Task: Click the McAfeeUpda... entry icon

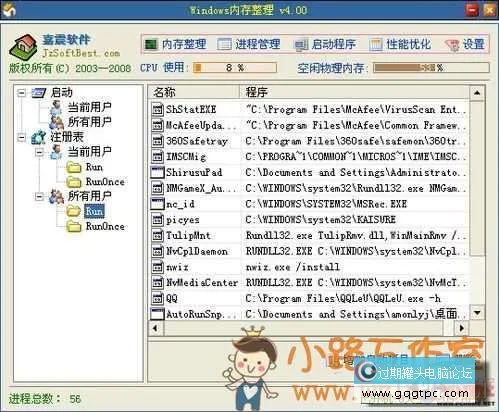Action: pyautogui.click(x=157, y=125)
